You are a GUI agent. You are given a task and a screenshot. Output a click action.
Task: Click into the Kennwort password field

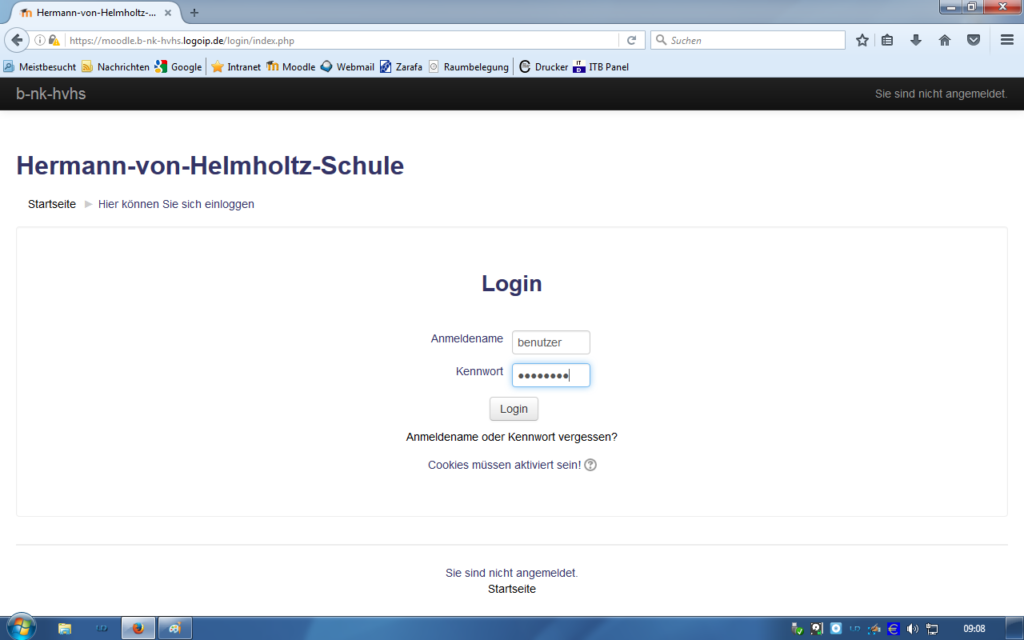[550, 375]
